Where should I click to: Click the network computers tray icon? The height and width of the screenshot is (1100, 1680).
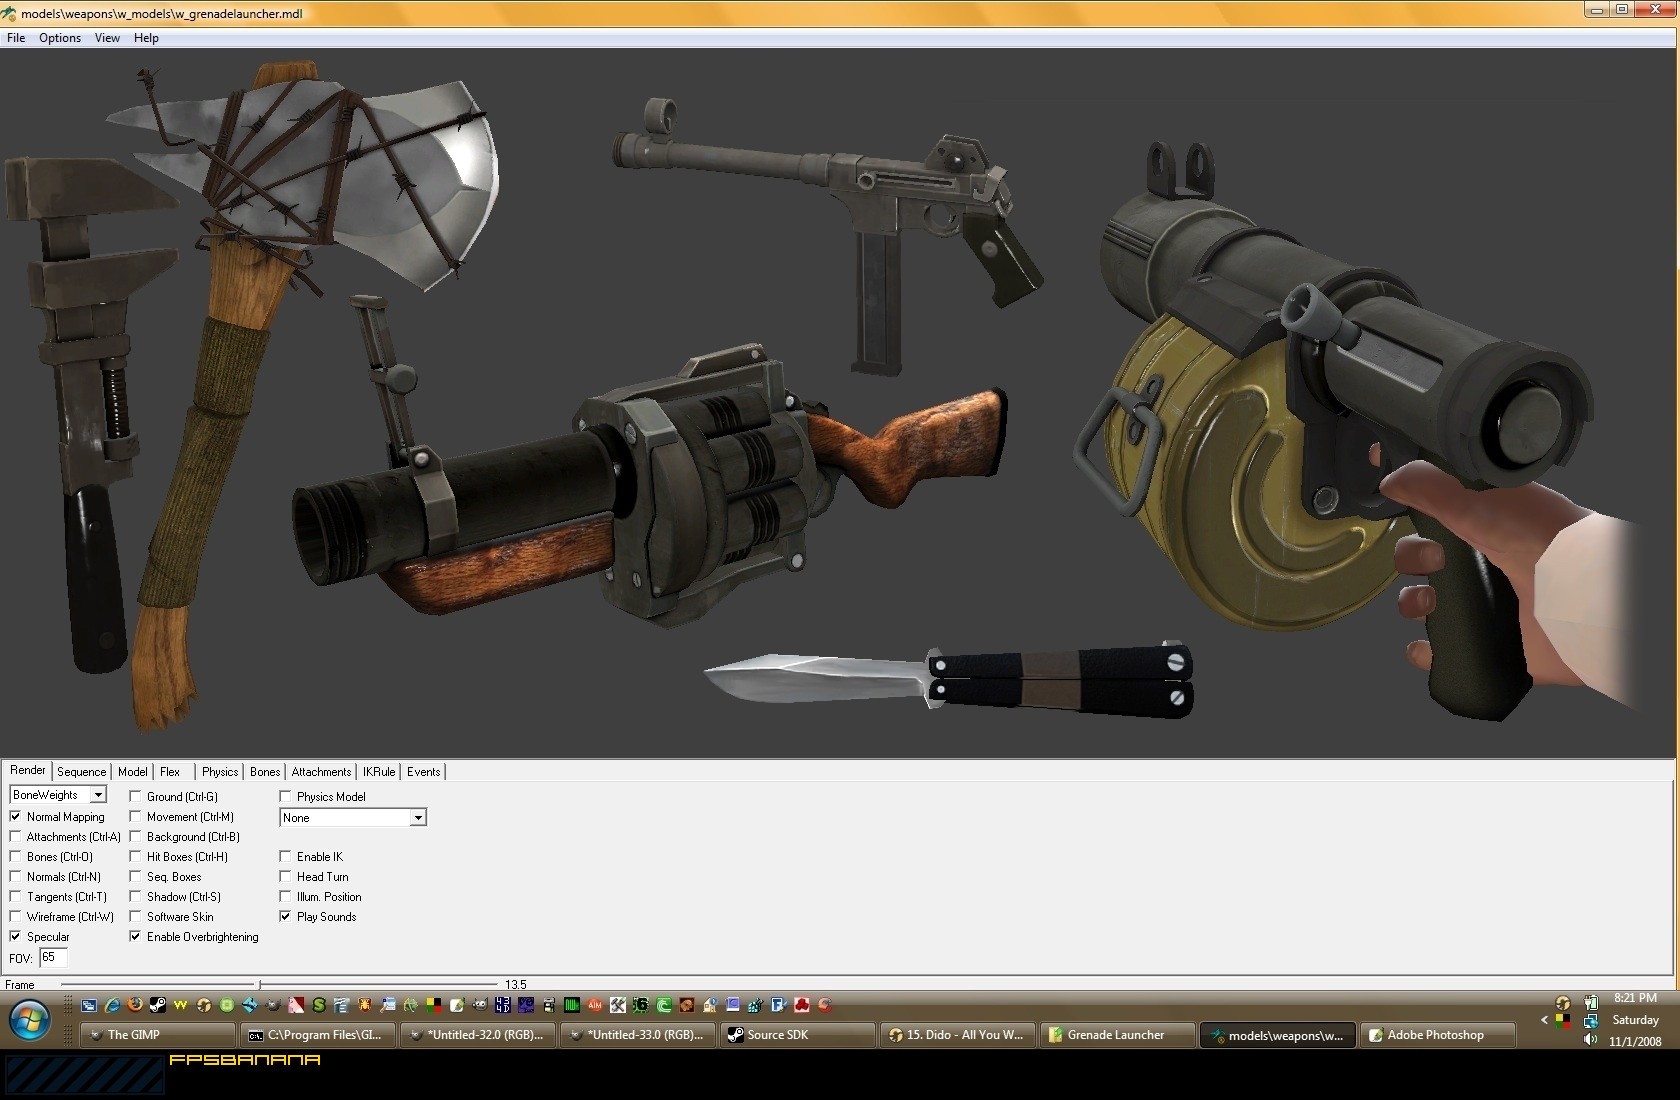point(1590,1021)
